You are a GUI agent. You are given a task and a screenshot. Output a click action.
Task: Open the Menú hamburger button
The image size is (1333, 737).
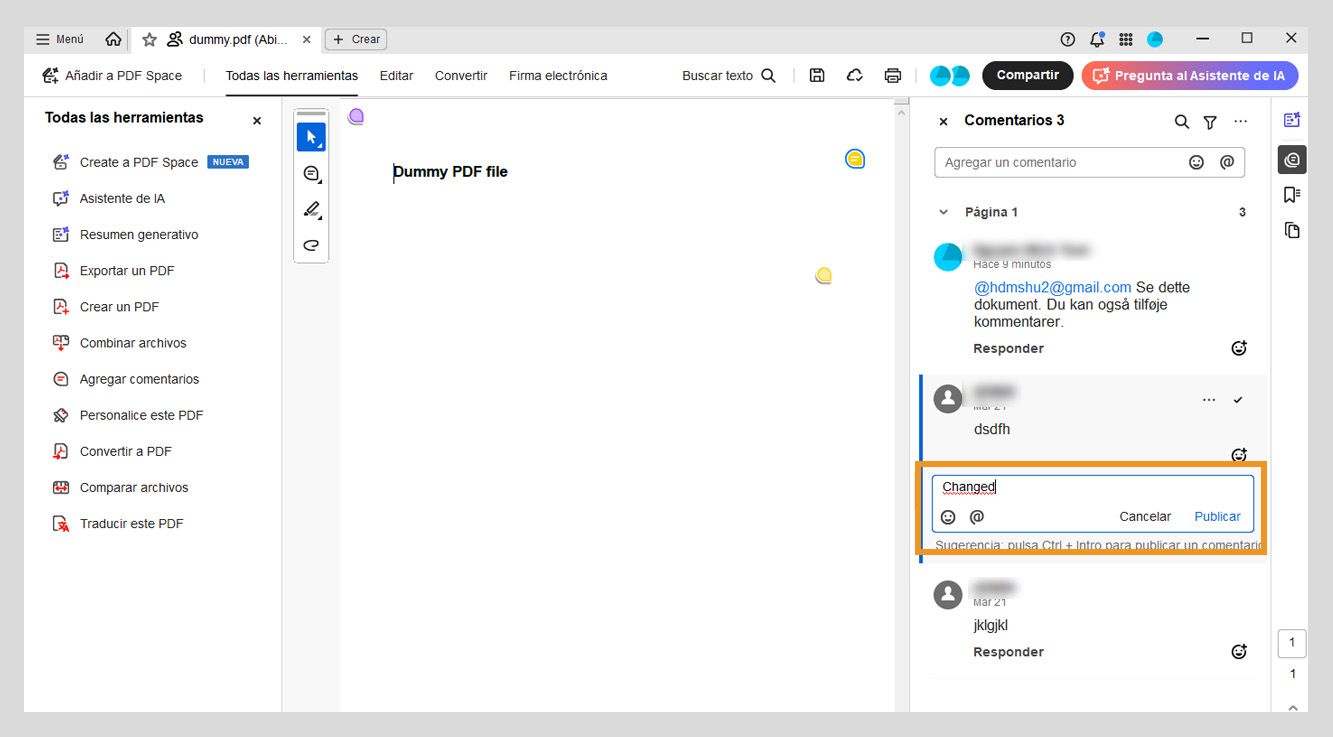(x=60, y=39)
